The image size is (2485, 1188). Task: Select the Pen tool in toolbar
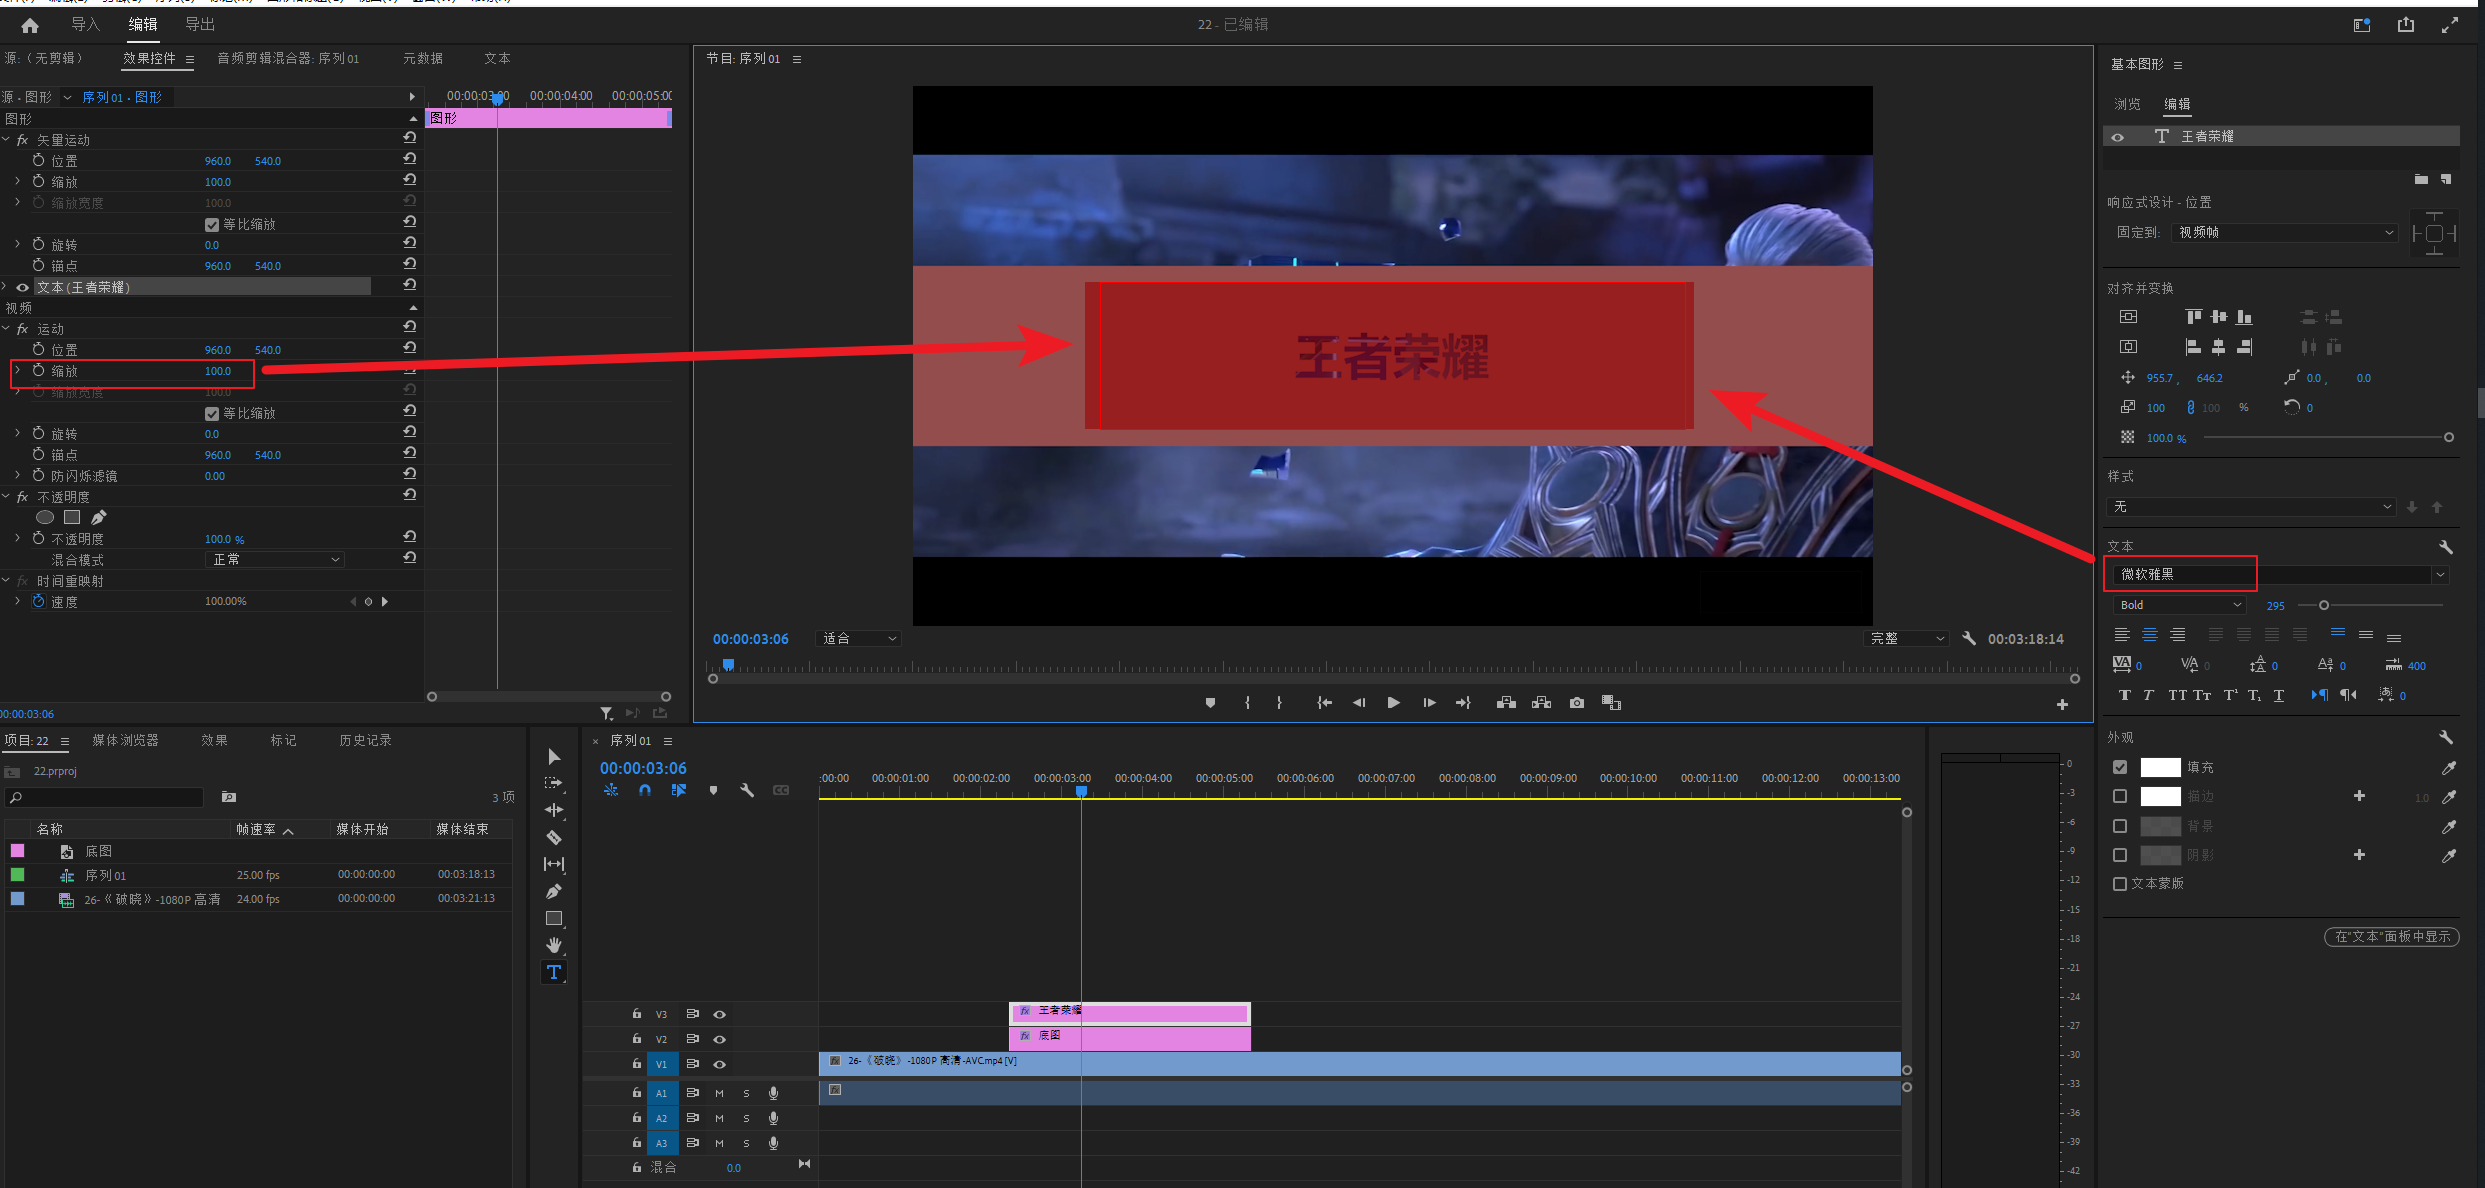(553, 891)
